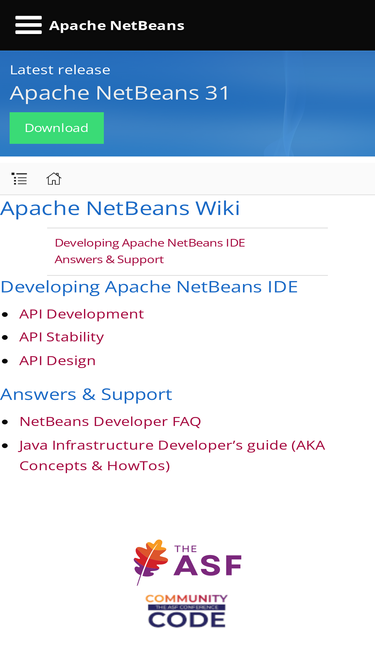This screenshot has width=375, height=667.
Task: Go to wiki home via house icon
Action: pos(54,179)
